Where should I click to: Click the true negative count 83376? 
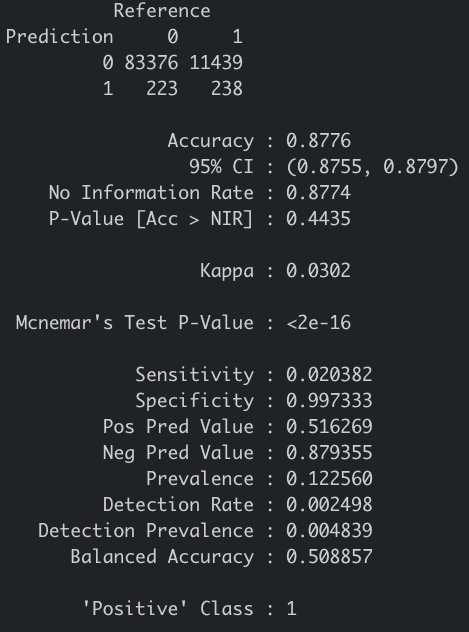pos(151,63)
